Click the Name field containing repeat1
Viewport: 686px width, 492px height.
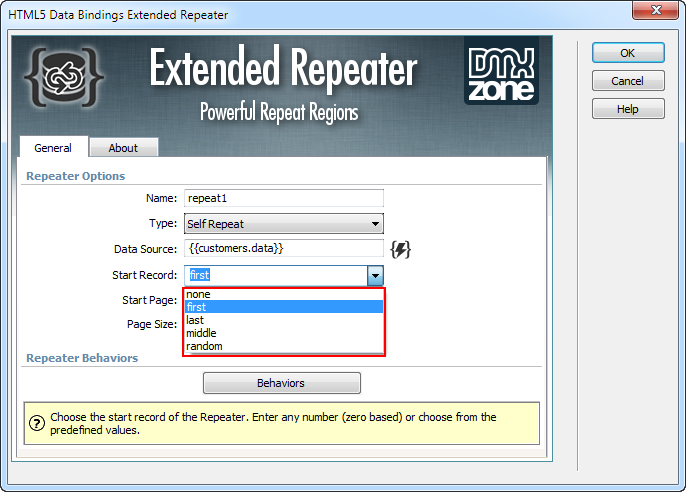point(284,198)
